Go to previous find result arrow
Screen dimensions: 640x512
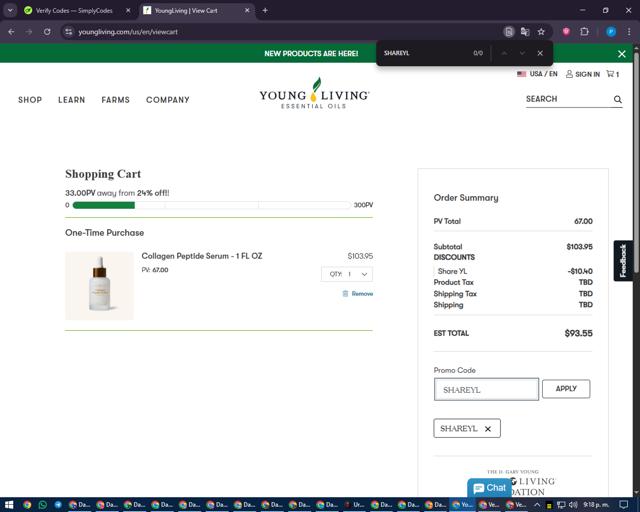click(504, 53)
